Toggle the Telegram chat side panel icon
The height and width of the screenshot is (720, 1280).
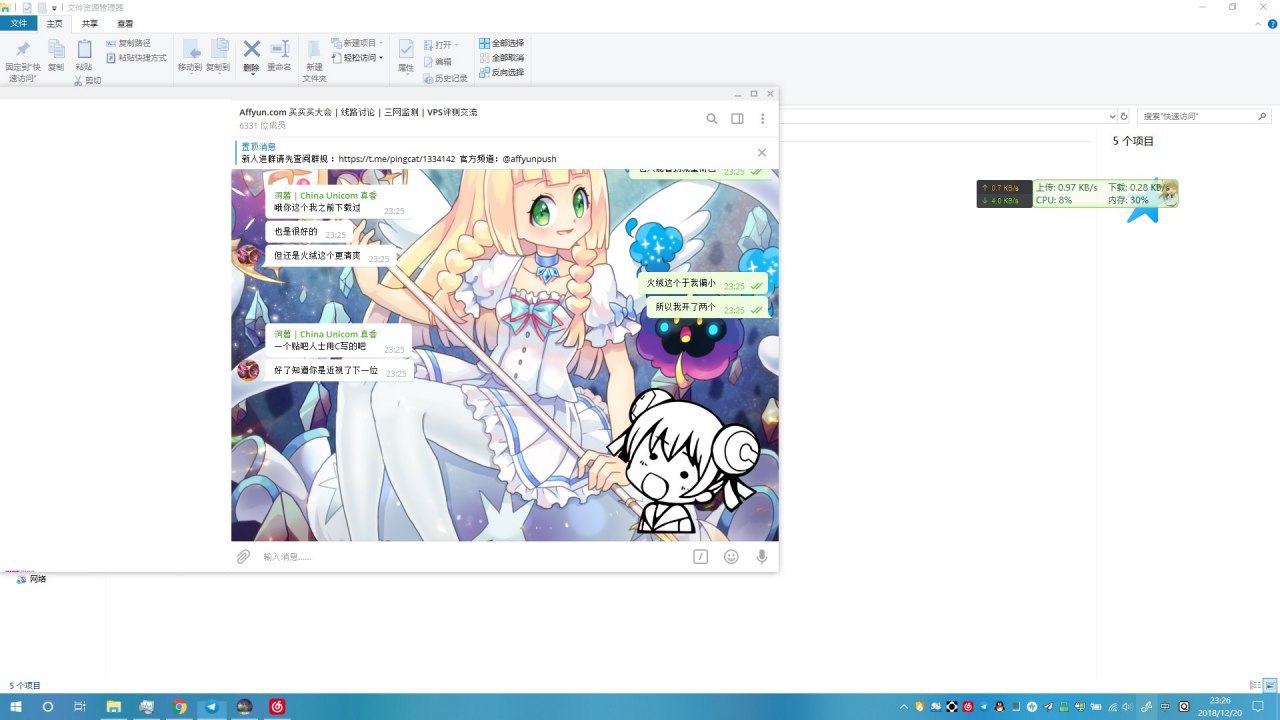[x=737, y=118]
